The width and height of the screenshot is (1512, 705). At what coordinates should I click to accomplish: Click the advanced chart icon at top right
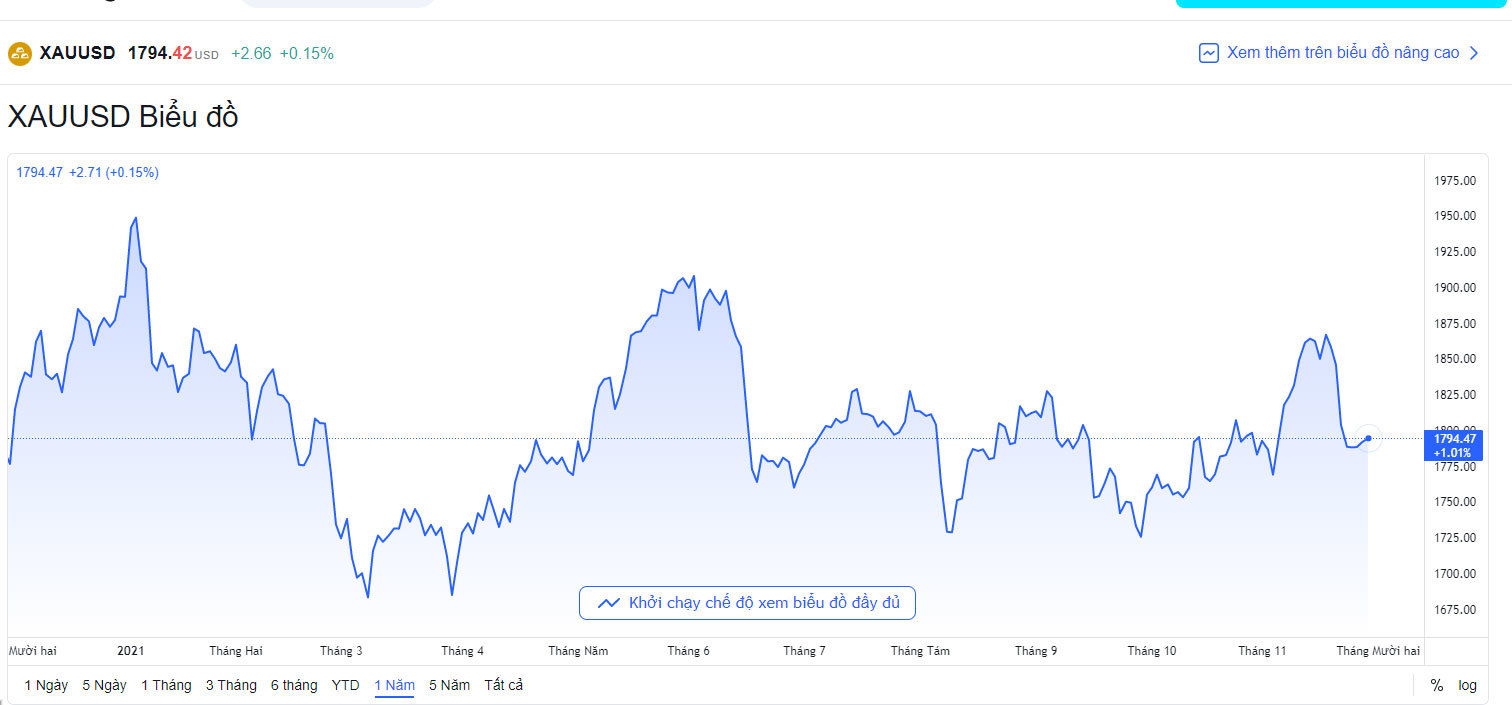click(1208, 53)
